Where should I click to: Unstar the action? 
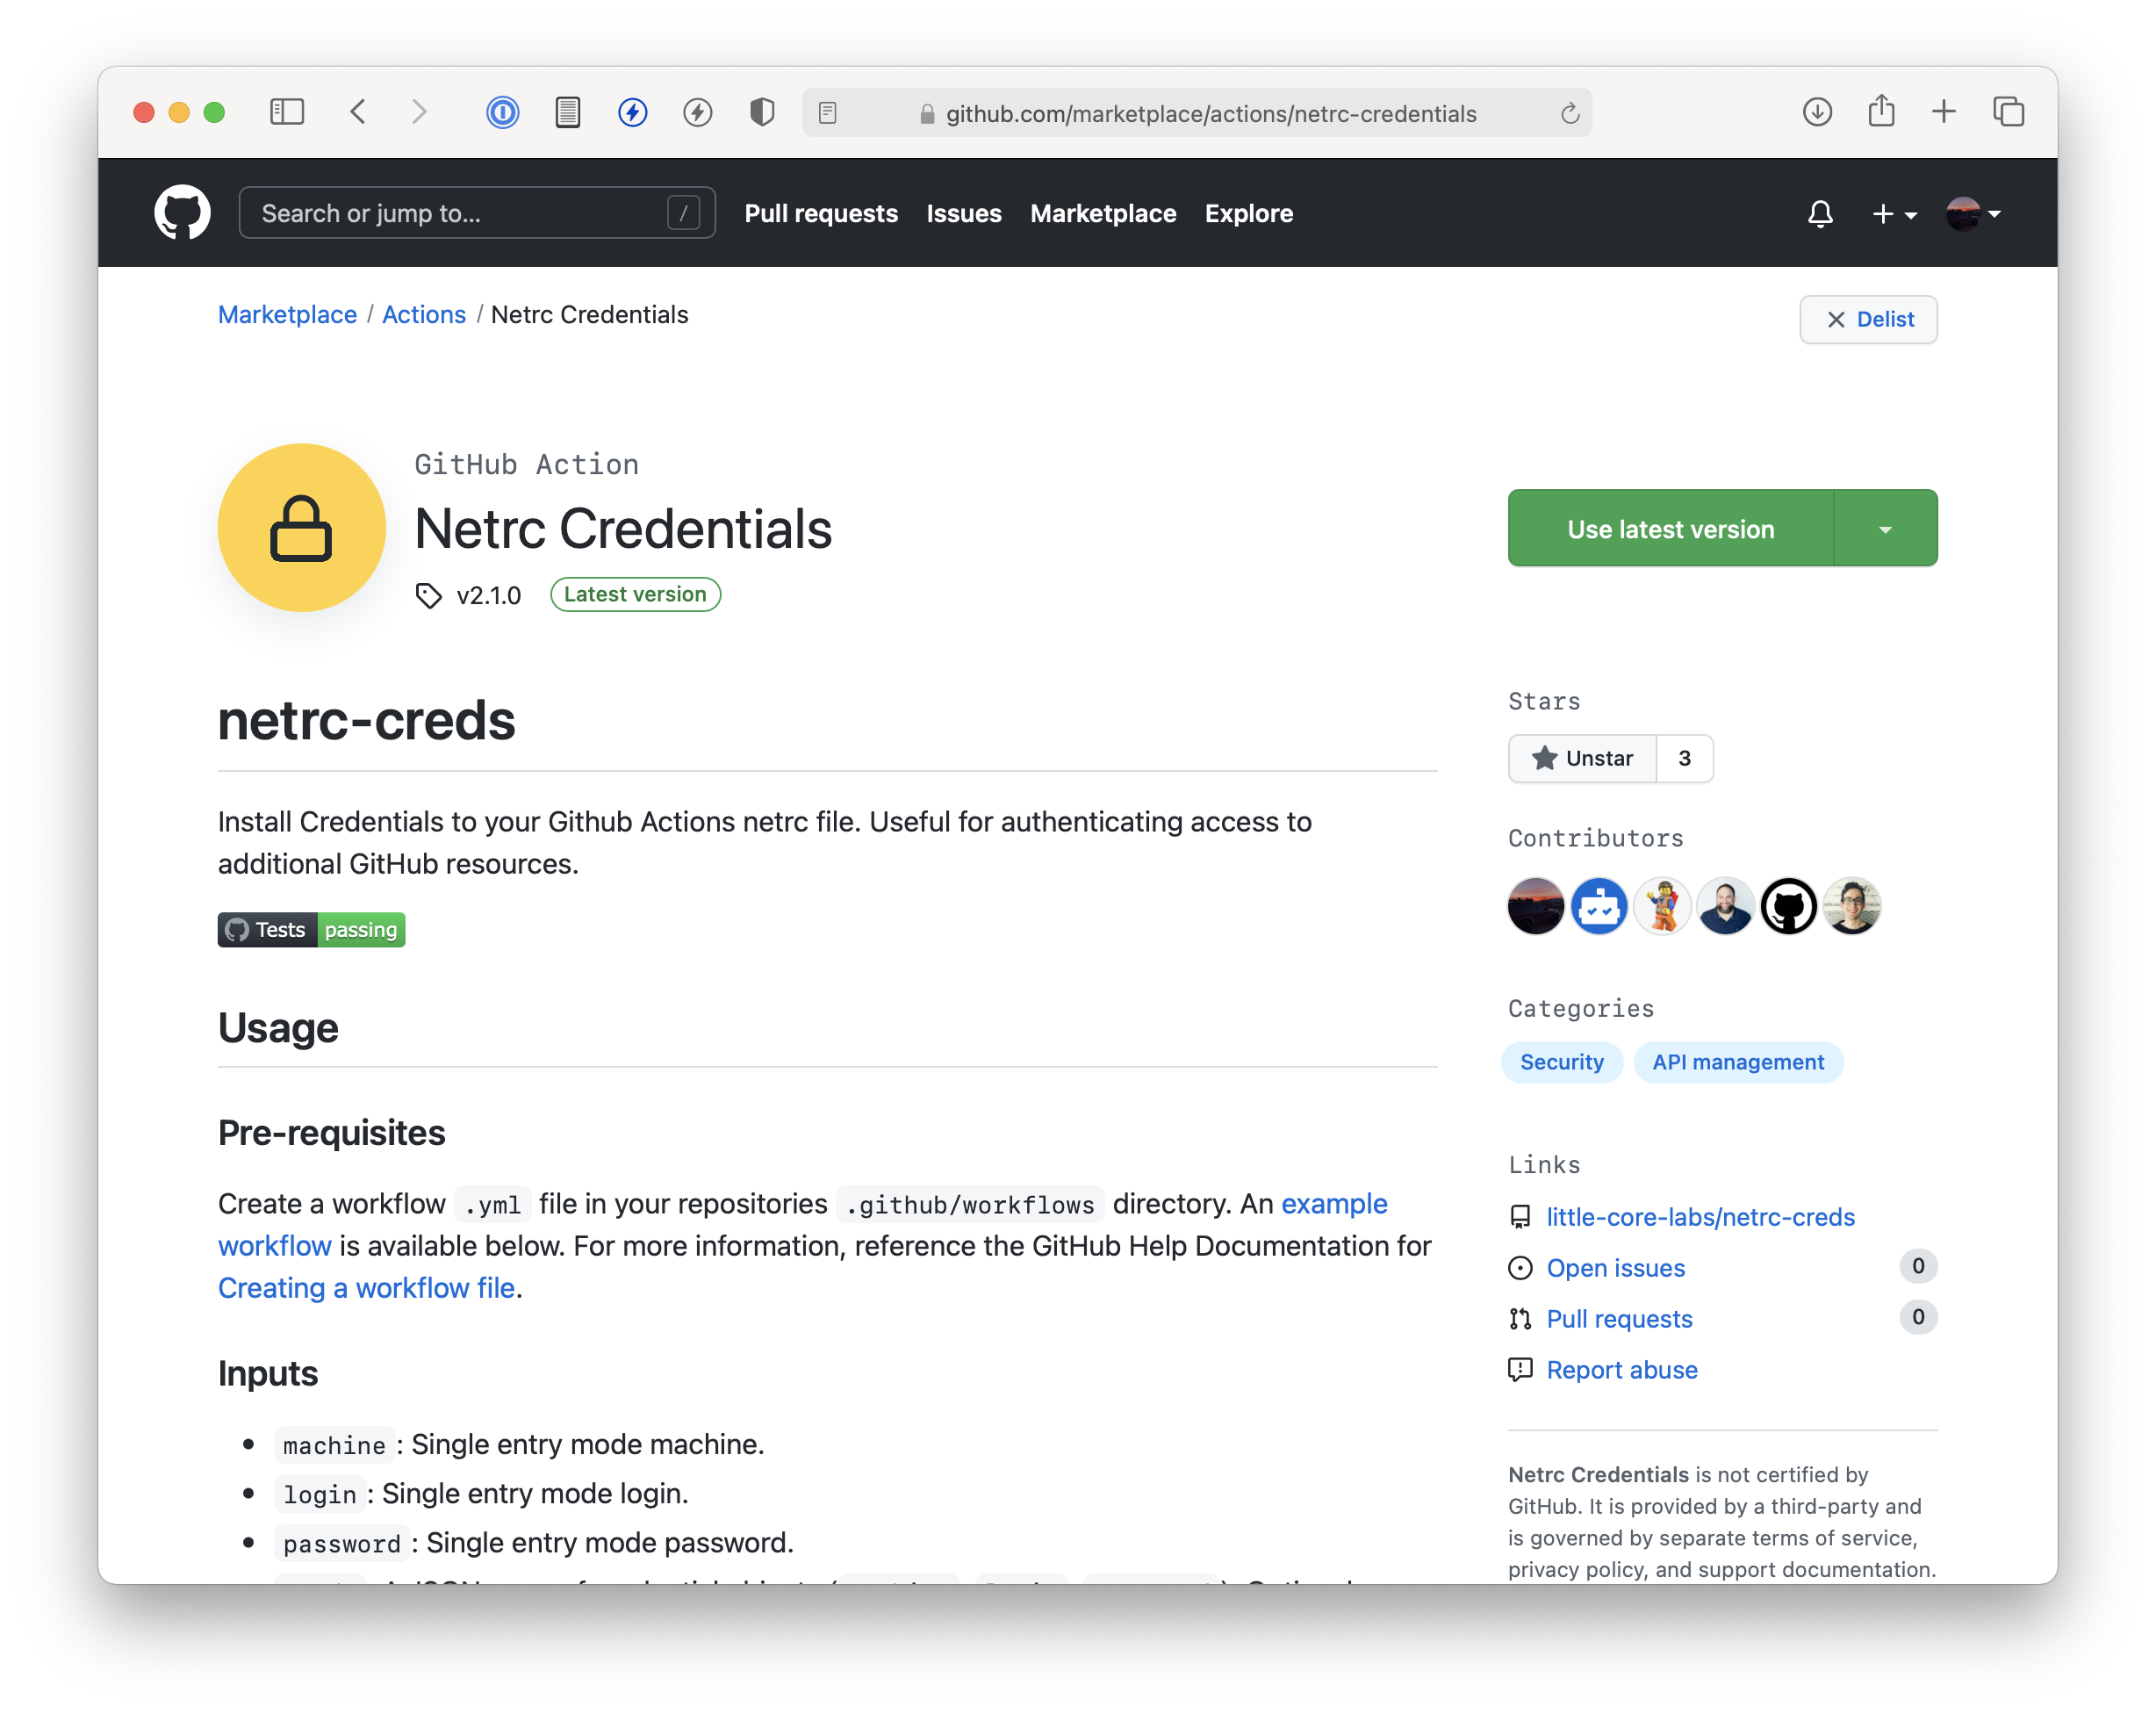(x=1582, y=758)
